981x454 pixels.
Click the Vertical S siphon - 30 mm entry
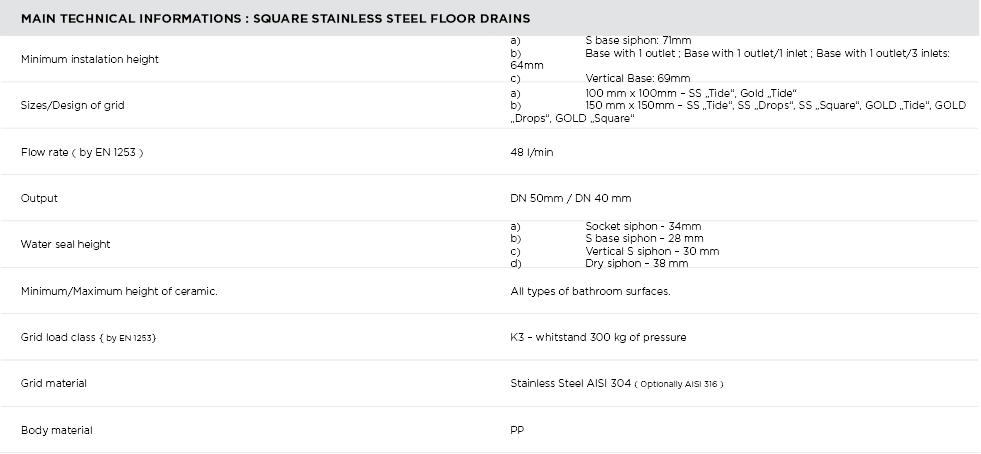(652, 251)
